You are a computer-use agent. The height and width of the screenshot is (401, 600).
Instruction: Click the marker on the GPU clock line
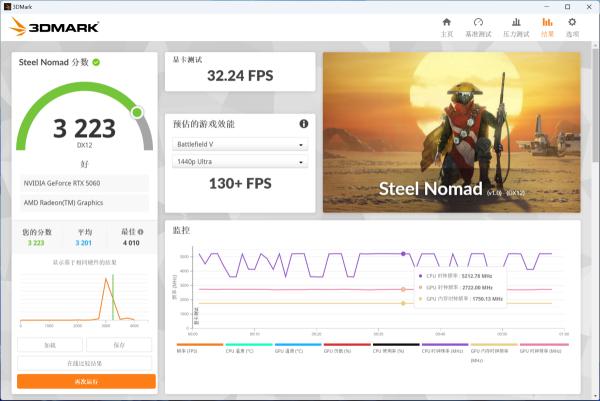[x=403, y=289]
